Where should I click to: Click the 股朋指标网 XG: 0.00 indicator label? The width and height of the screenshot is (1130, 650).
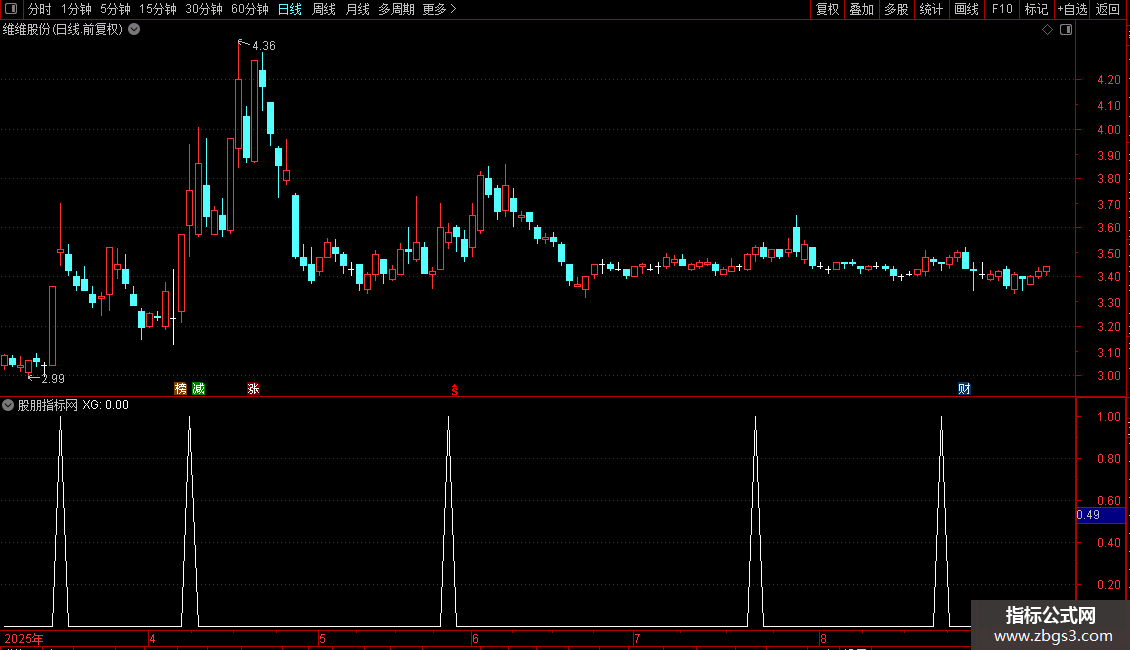(73, 405)
